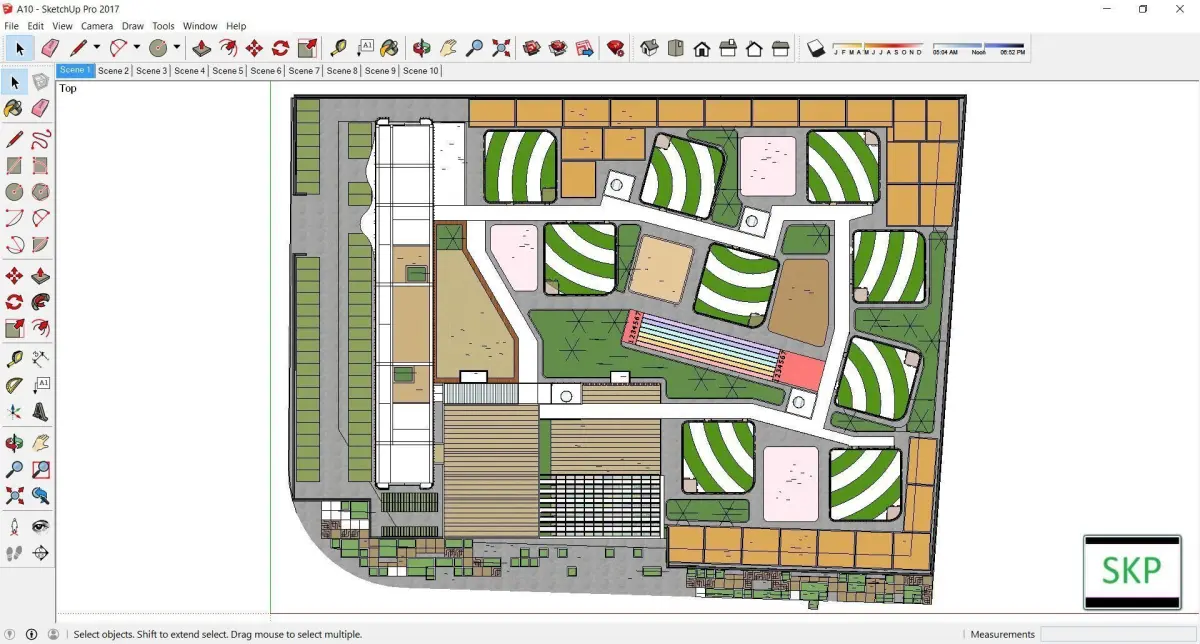Select the Dimensions tool
The image size is (1200, 644).
click(x=40, y=357)
